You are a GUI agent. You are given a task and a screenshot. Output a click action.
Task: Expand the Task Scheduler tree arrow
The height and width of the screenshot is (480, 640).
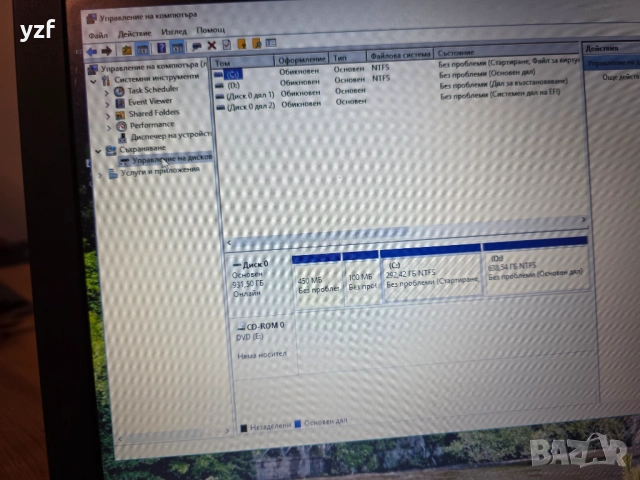108,91
